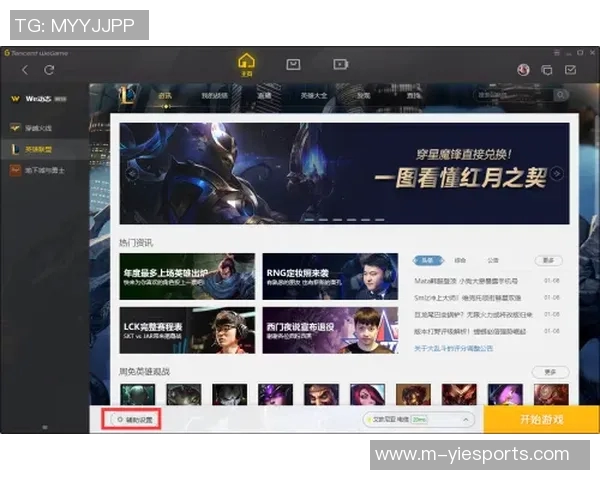This screenshot has width=600, height=480.
Task: Open the user avatar profile icon
Action: [x=522, y=70]
